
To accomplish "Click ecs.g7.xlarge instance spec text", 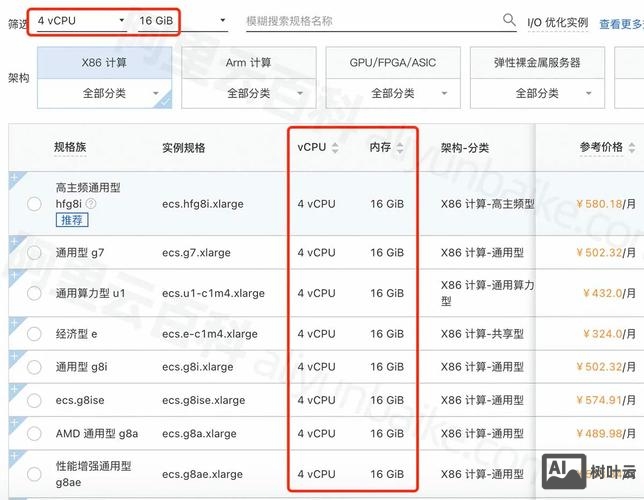I will point(196,252).
